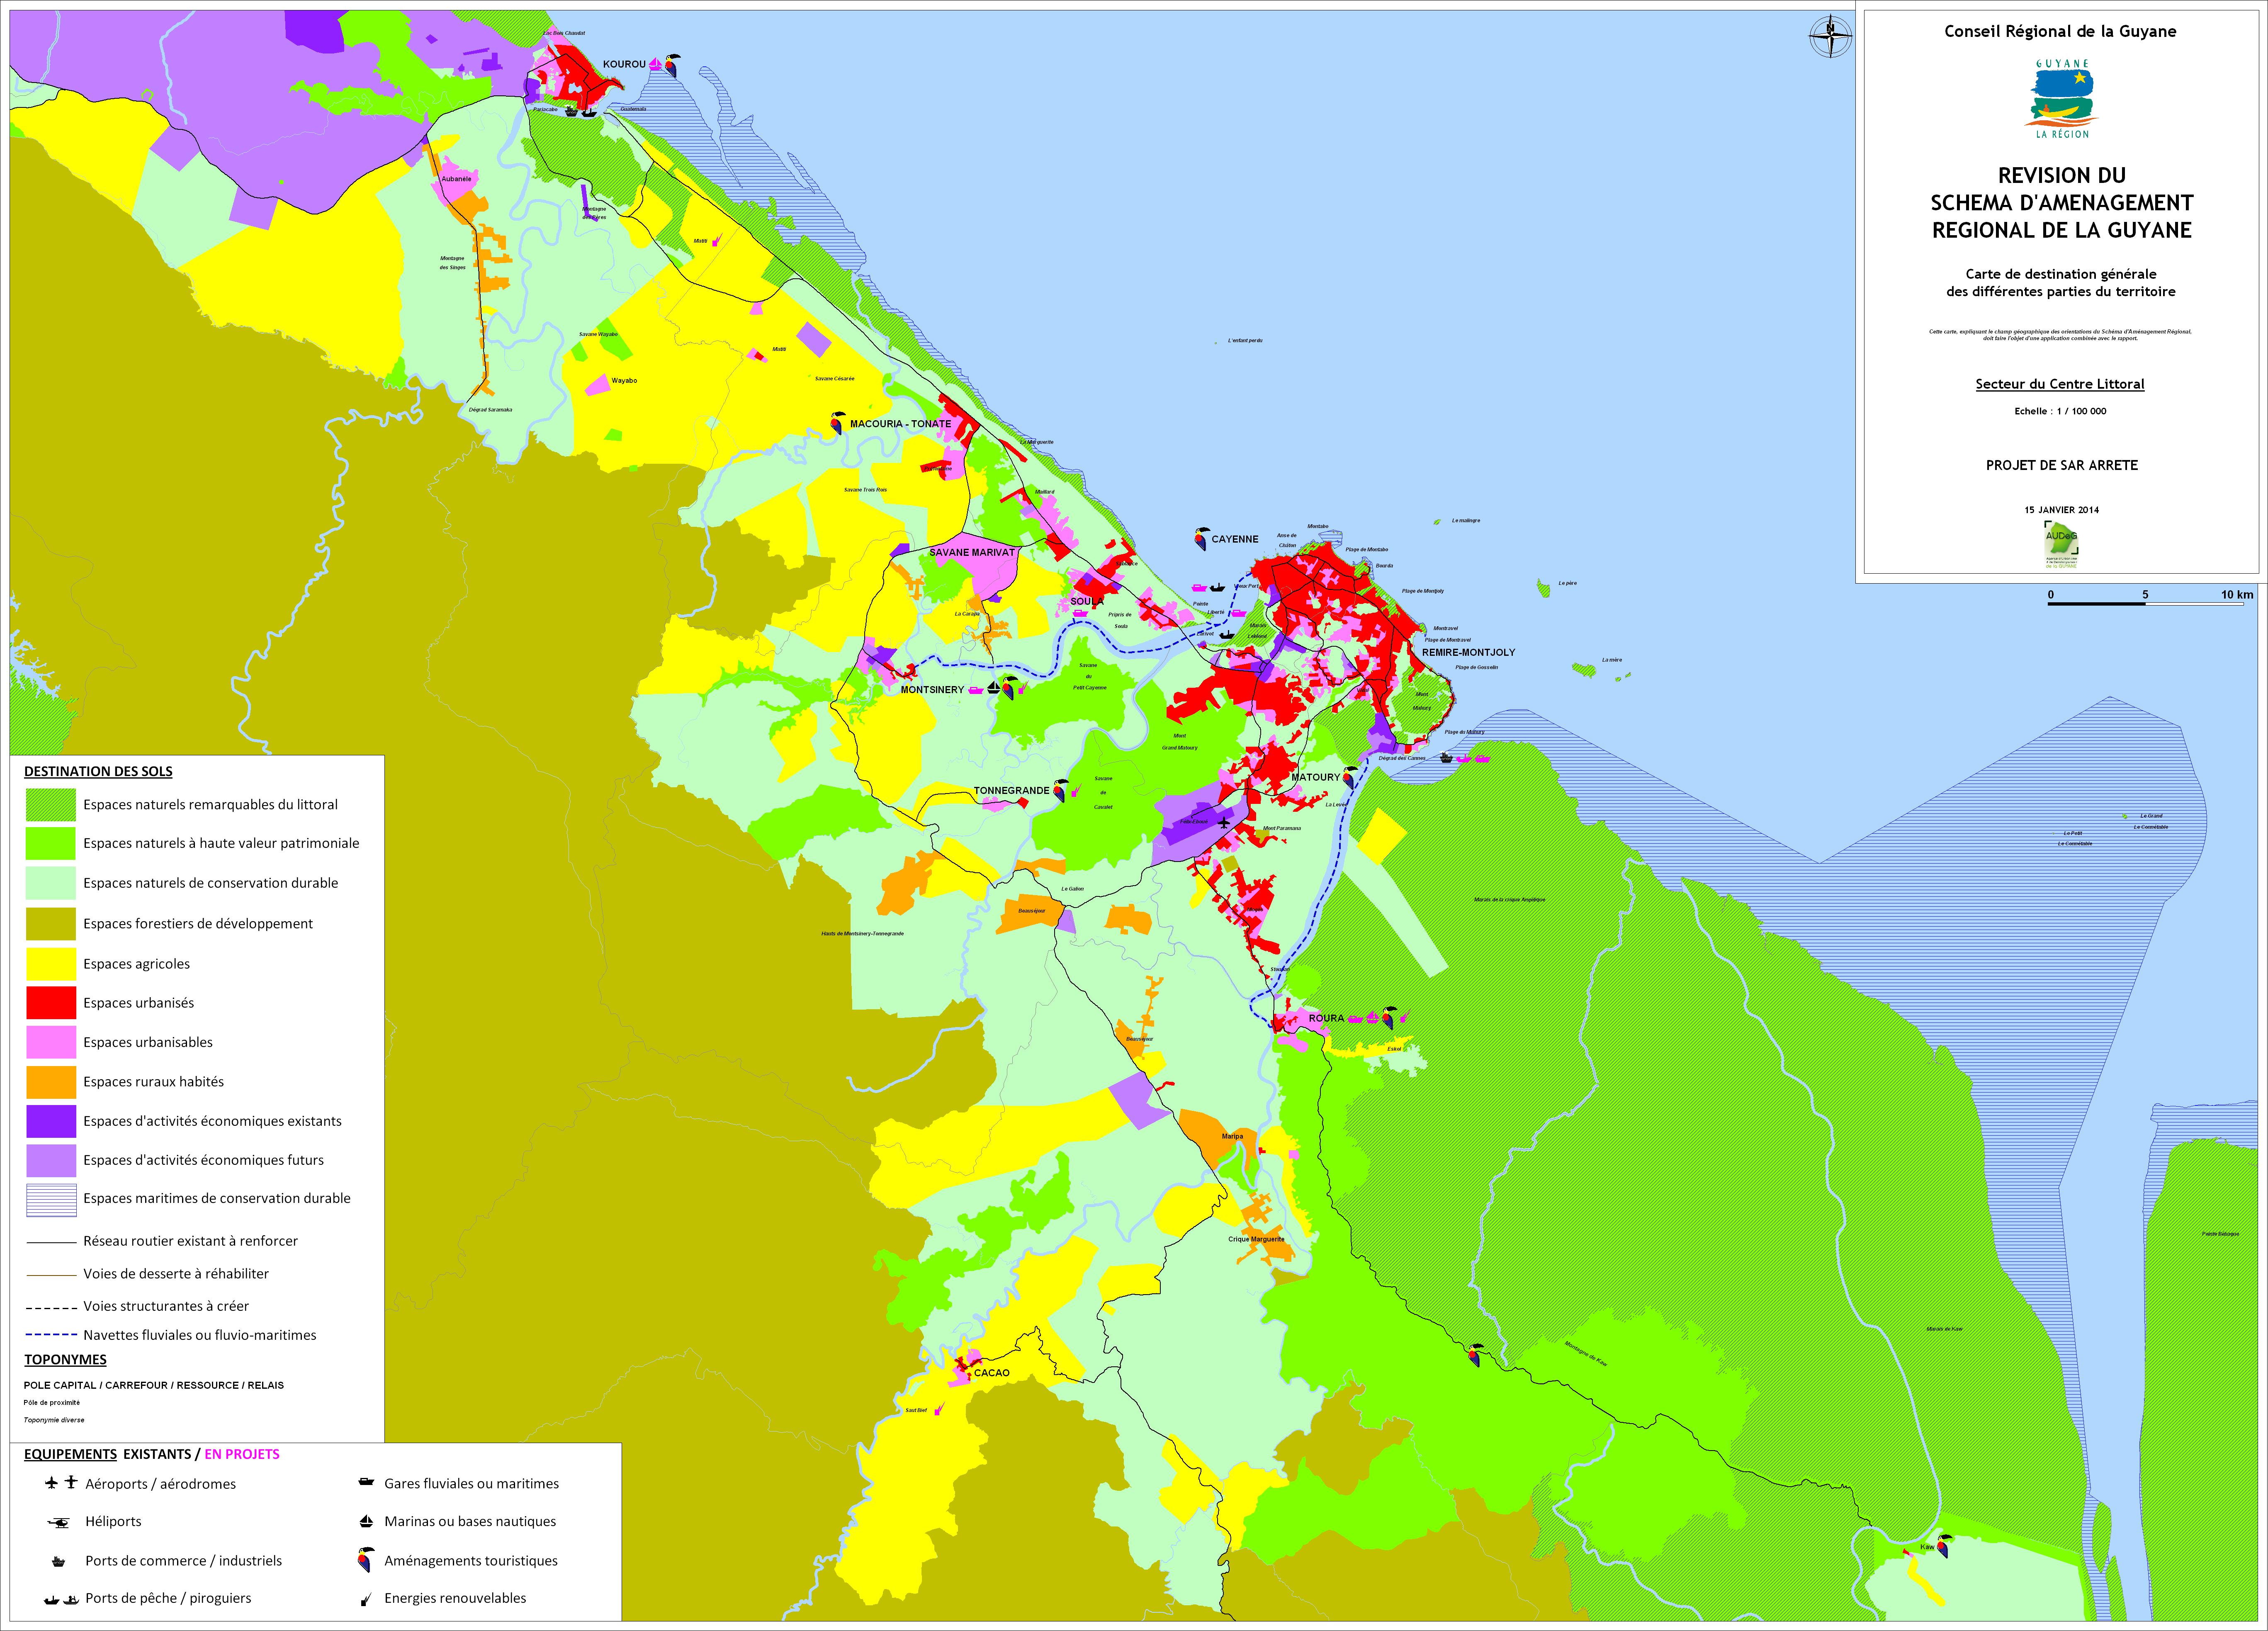Click the Marinas ou bases nautiques legend icon
Viewport: 2268px width, 1631px height.
tap(366, 1522)
